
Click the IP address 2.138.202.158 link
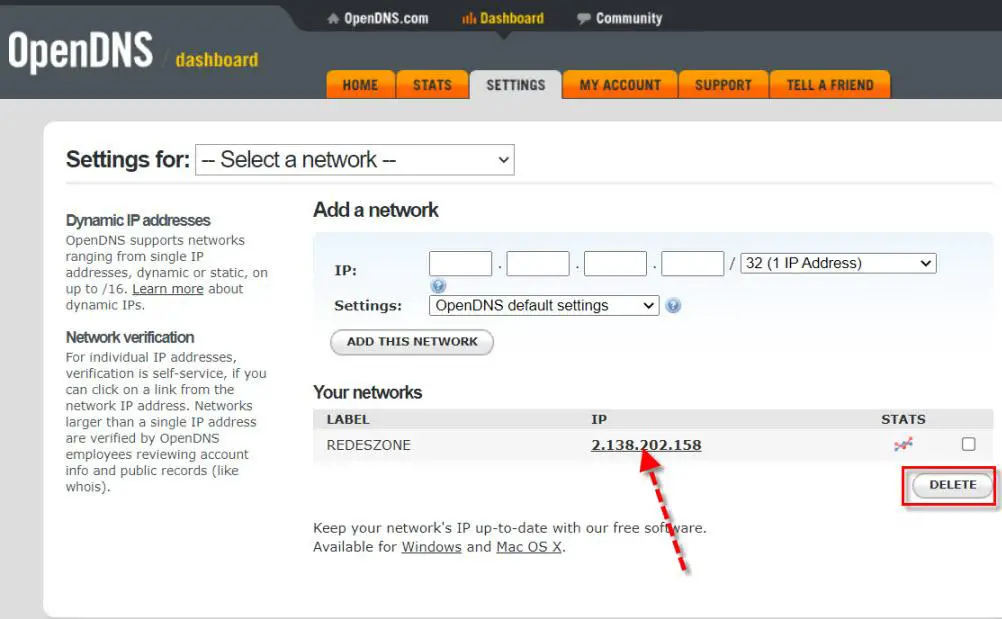click(646, 445)
